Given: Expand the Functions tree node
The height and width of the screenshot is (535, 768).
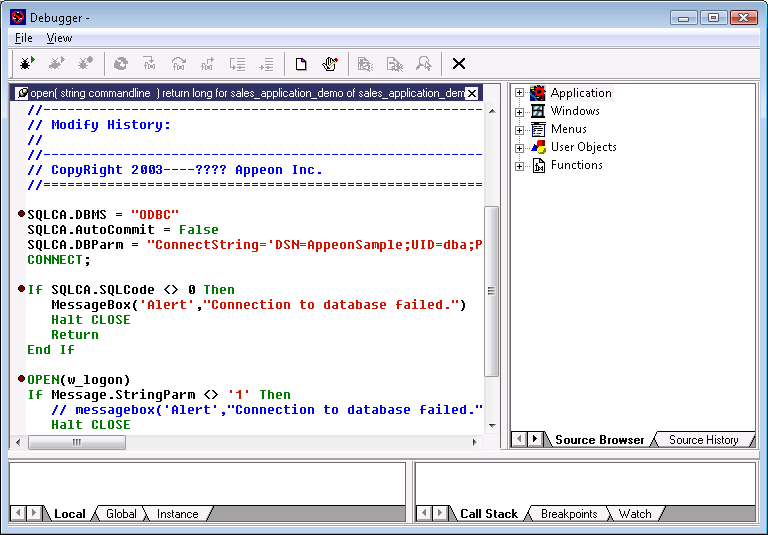Looking at the screenshot, I should (x=519, y=166).
